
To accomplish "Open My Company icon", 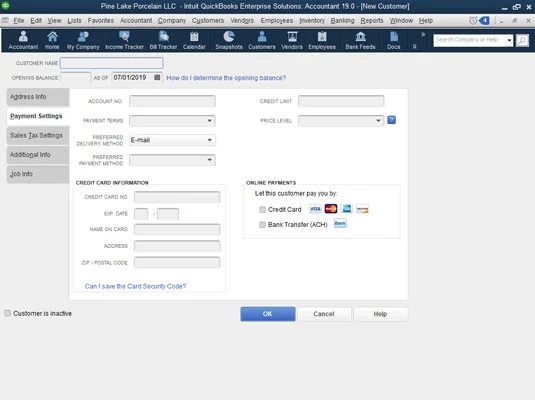I will [83, 40].
